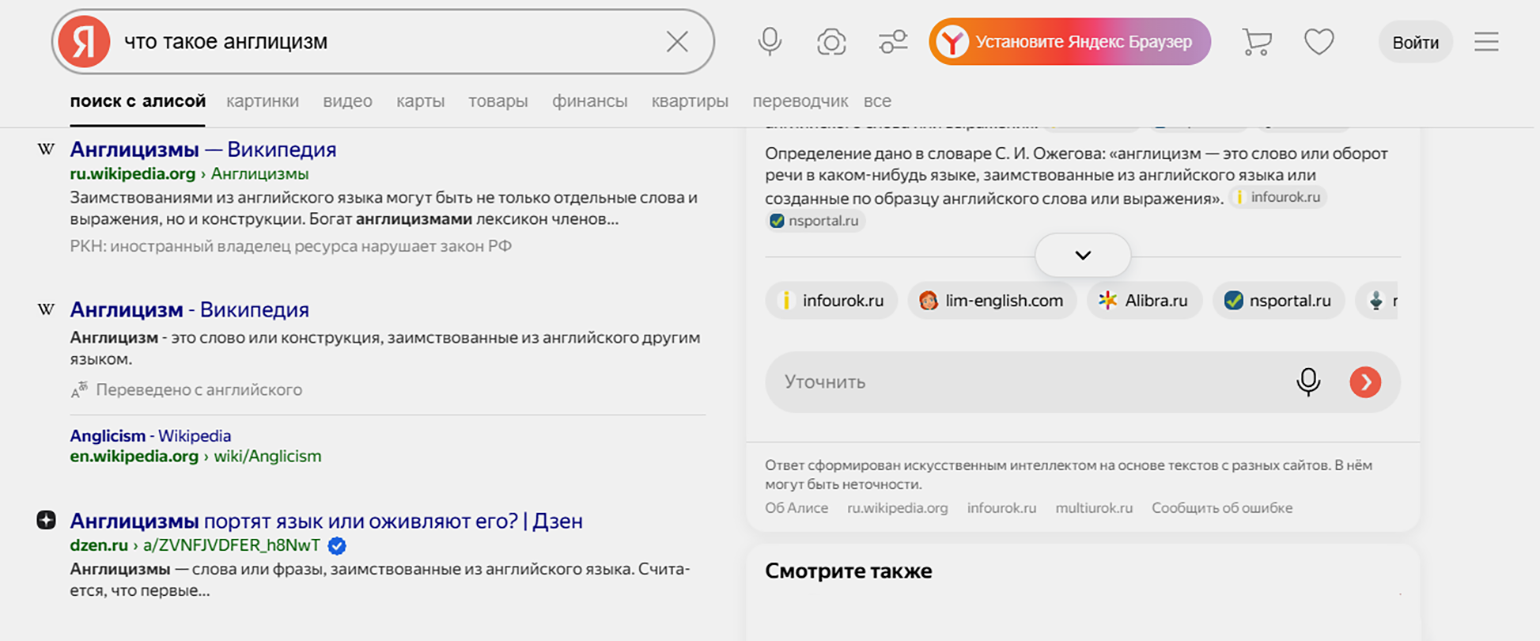Image resolution: width=1540 pixels, height=641 pixels.
Task: Open the hamburger menu
Action: click(x=1486, y=42)
